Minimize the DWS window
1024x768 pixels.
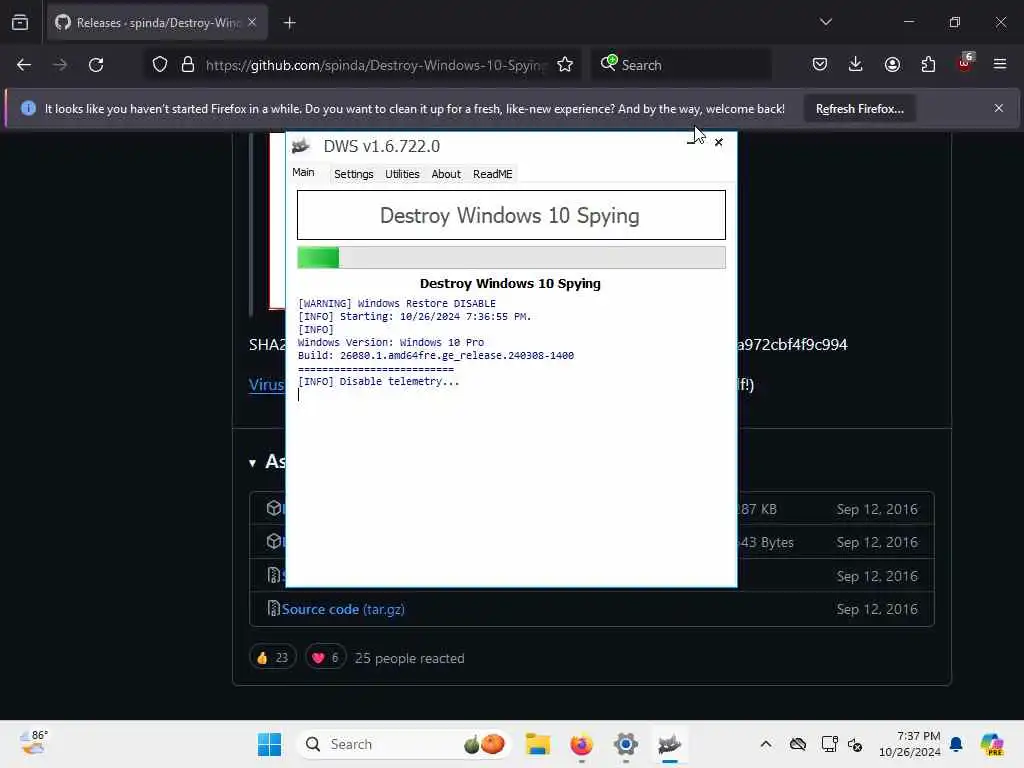click(x=692, y=142)
